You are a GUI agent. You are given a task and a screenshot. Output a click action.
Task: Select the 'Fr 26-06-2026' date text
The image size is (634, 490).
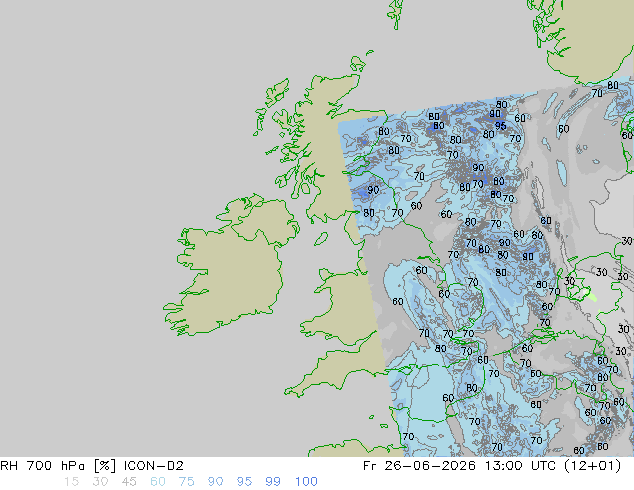tap(419, 466)
